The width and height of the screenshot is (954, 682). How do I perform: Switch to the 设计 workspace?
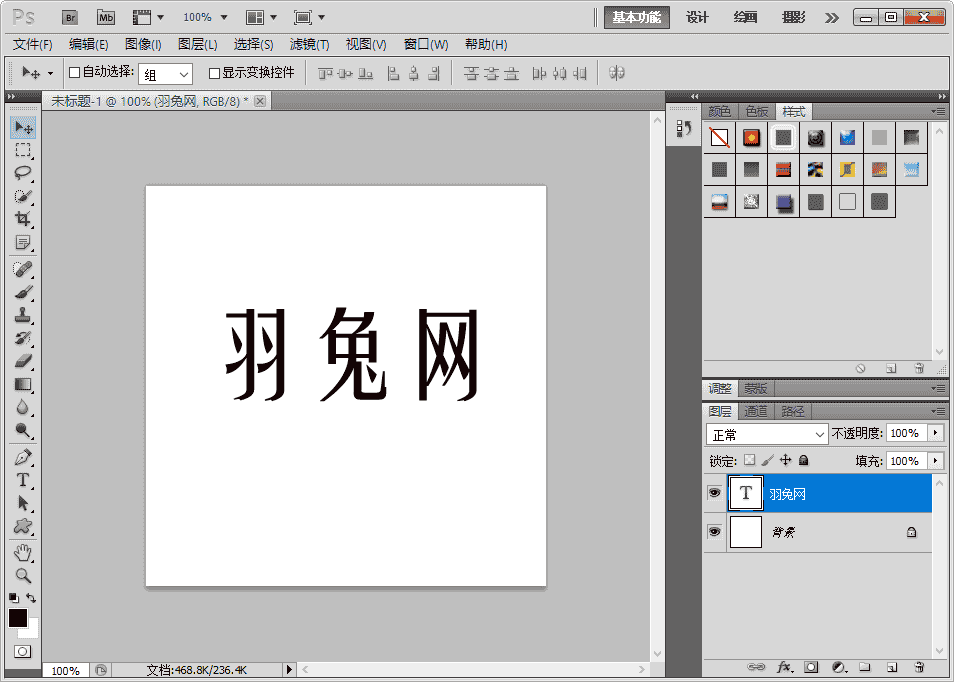[697, 17]
